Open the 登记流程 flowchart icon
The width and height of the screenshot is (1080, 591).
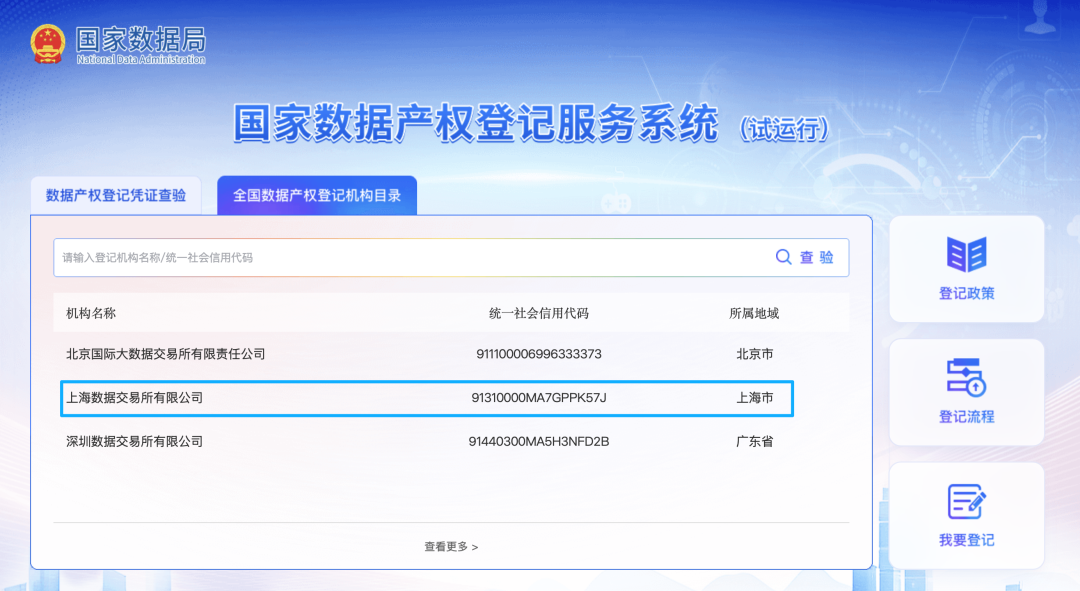pyautogui.click(x=966, y=377)
